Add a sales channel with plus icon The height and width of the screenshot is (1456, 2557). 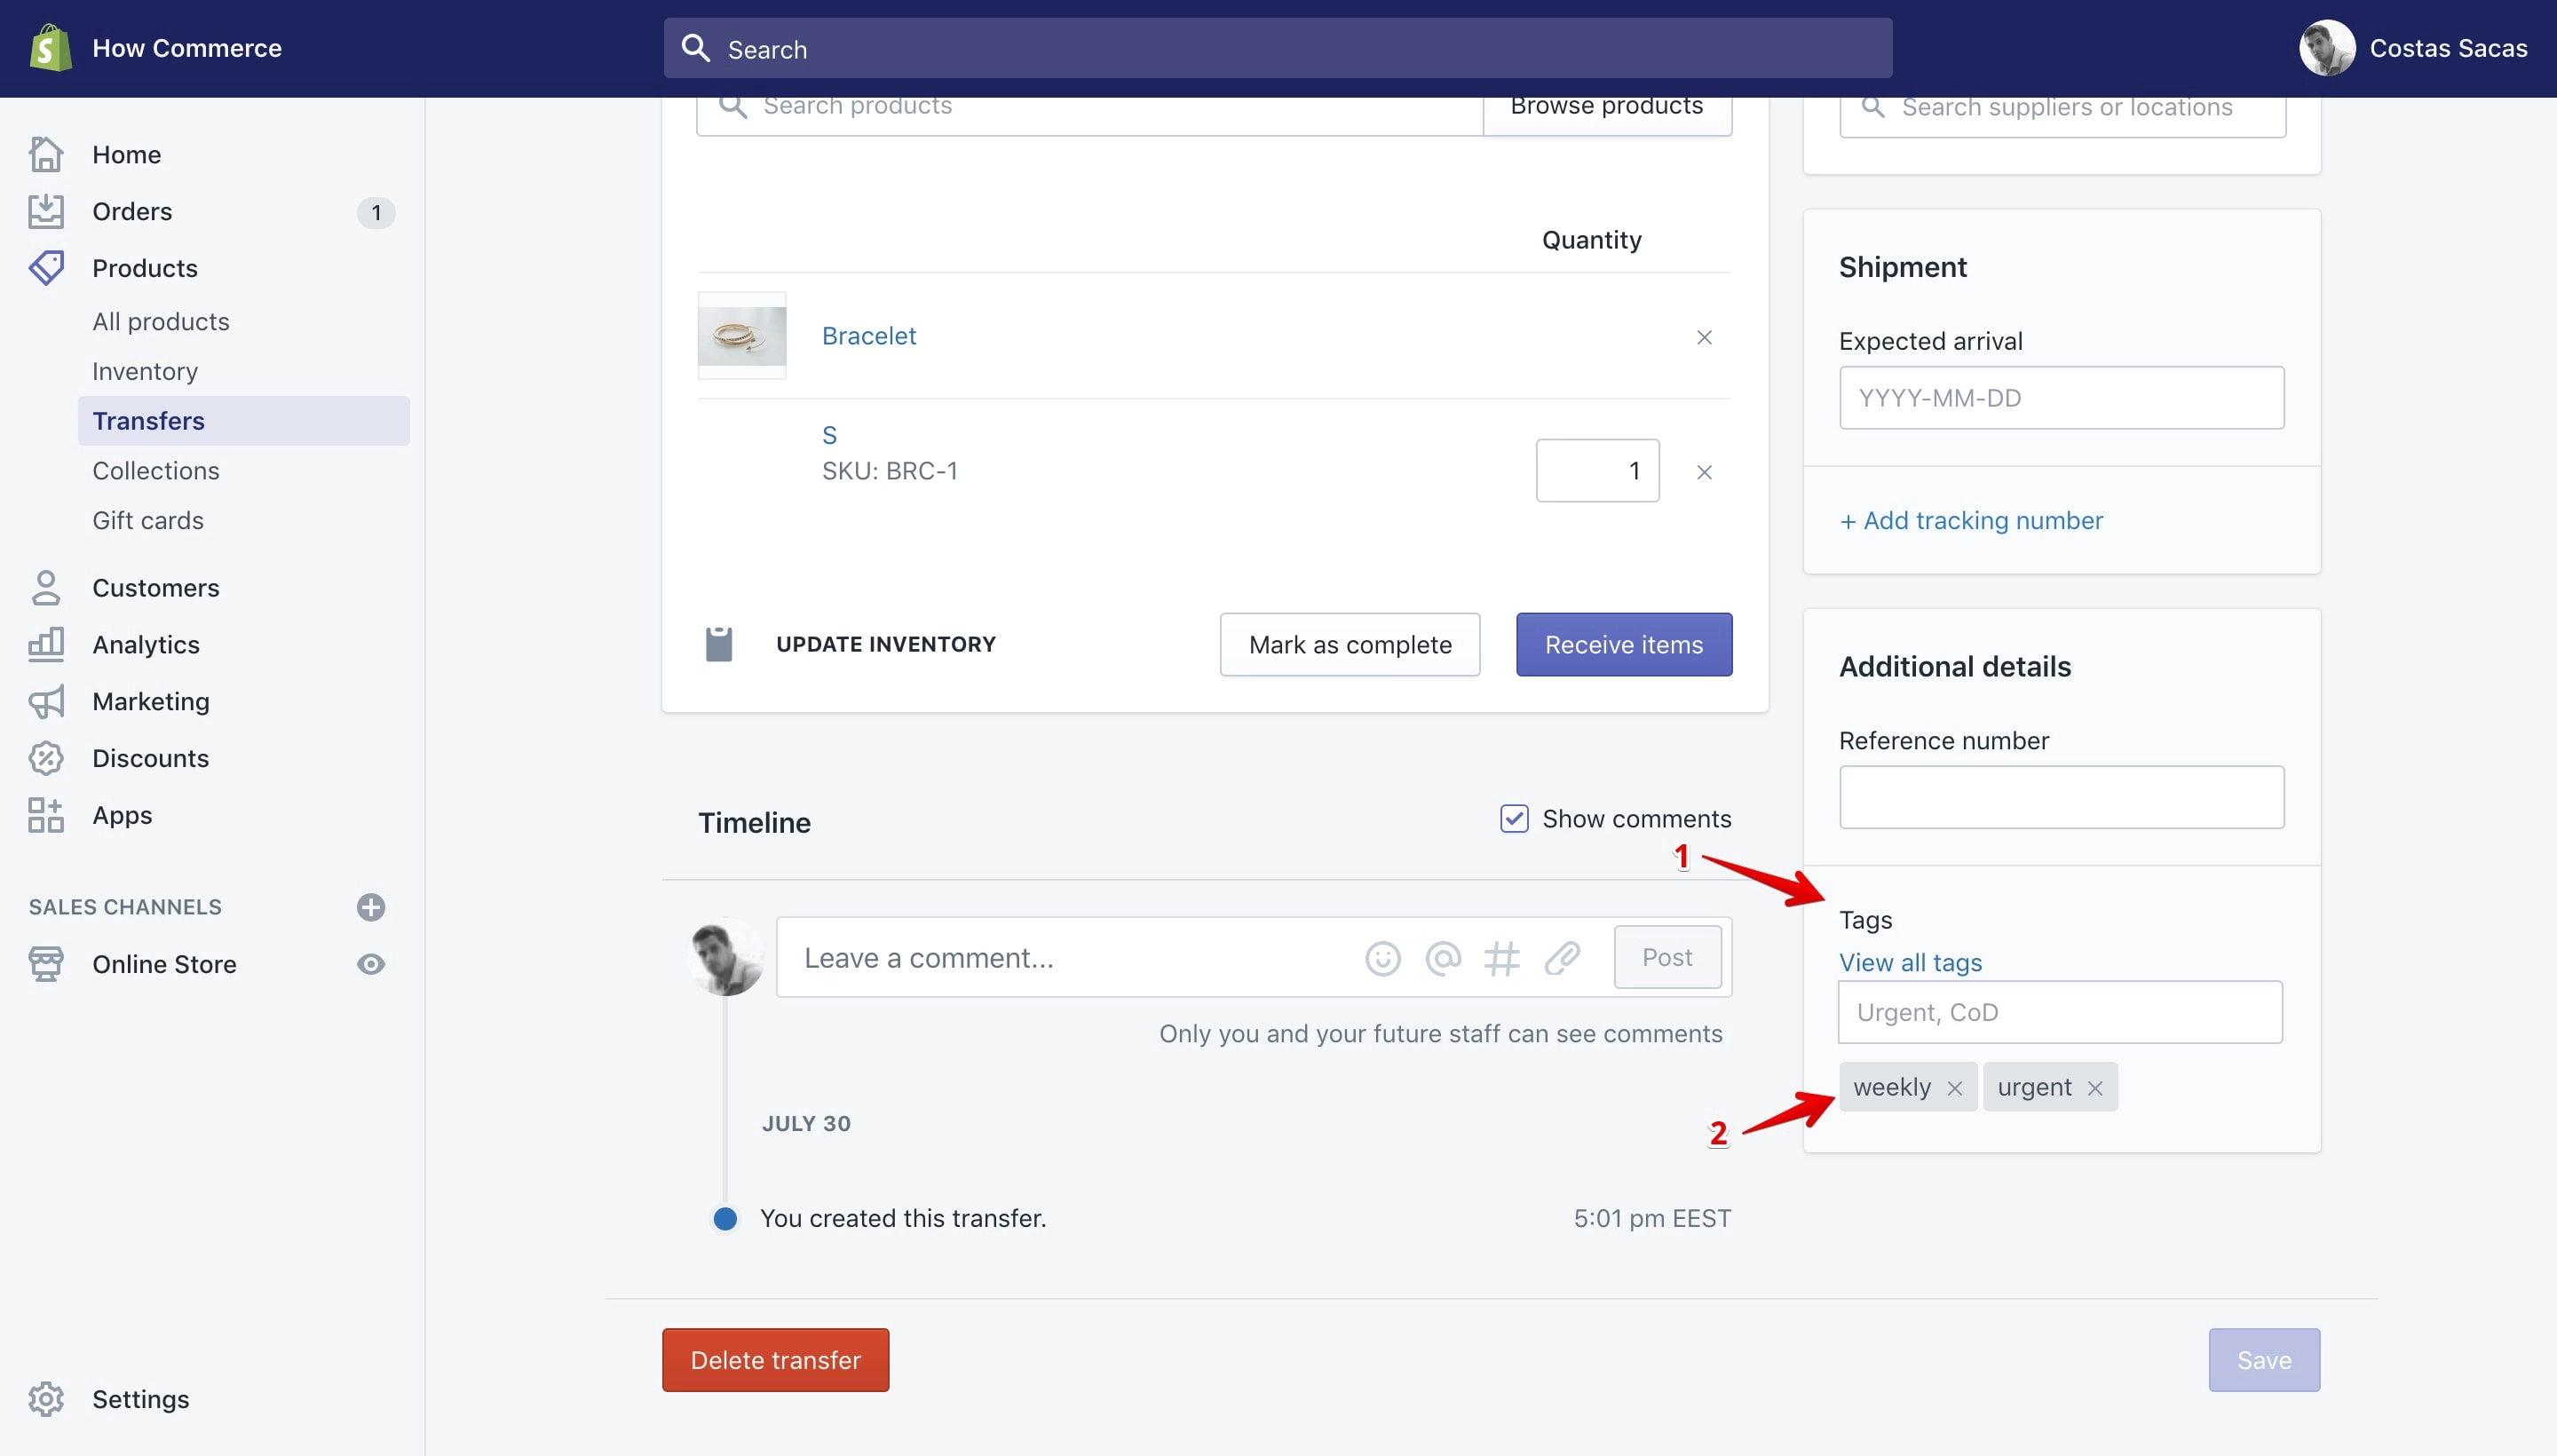click(x=371, y=907)
